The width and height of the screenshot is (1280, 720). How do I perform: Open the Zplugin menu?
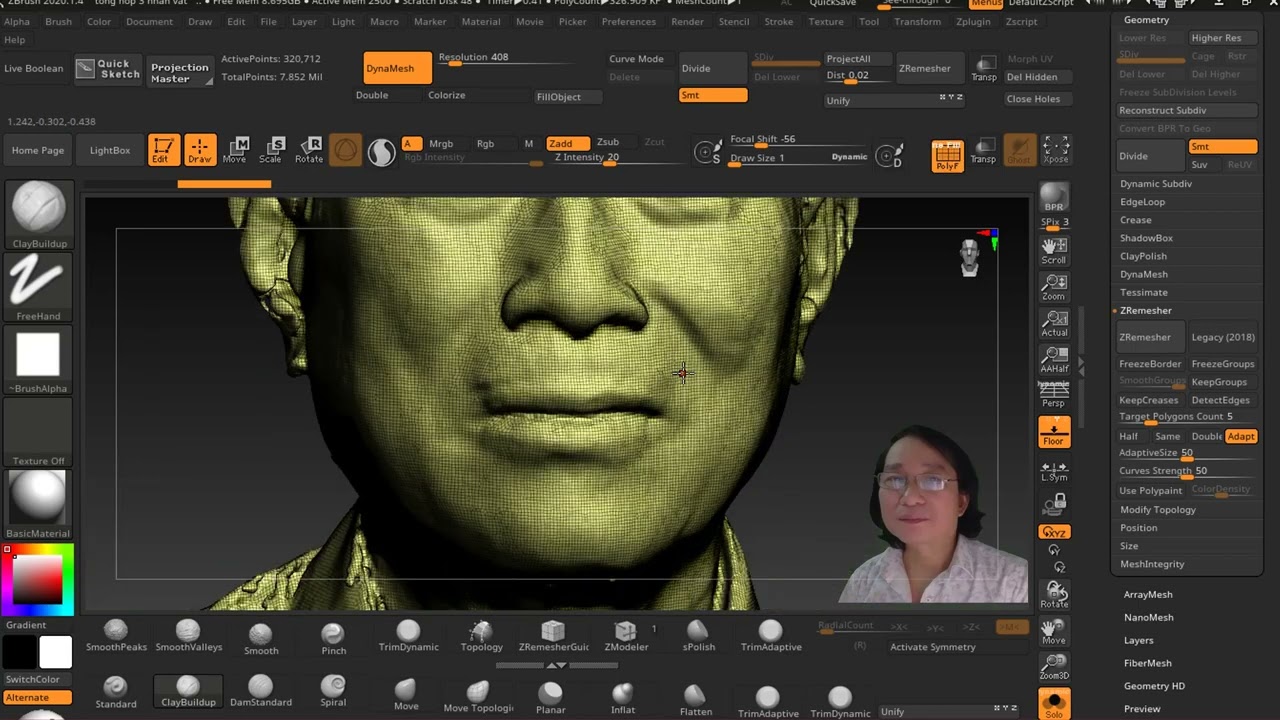pyautogui.click(x=973, y=22)
